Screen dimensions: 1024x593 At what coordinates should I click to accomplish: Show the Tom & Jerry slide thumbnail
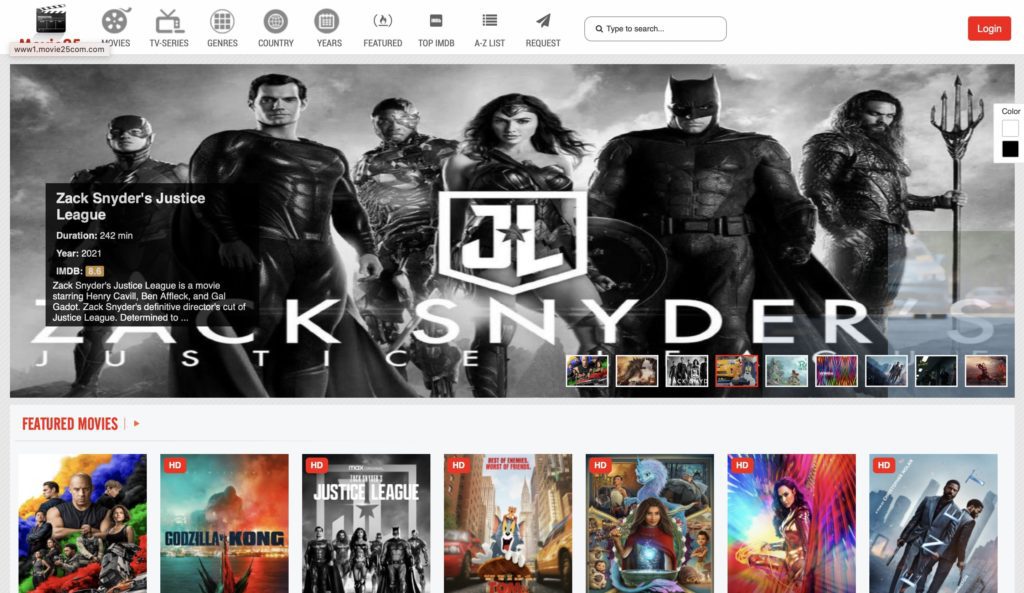(737, 371)
